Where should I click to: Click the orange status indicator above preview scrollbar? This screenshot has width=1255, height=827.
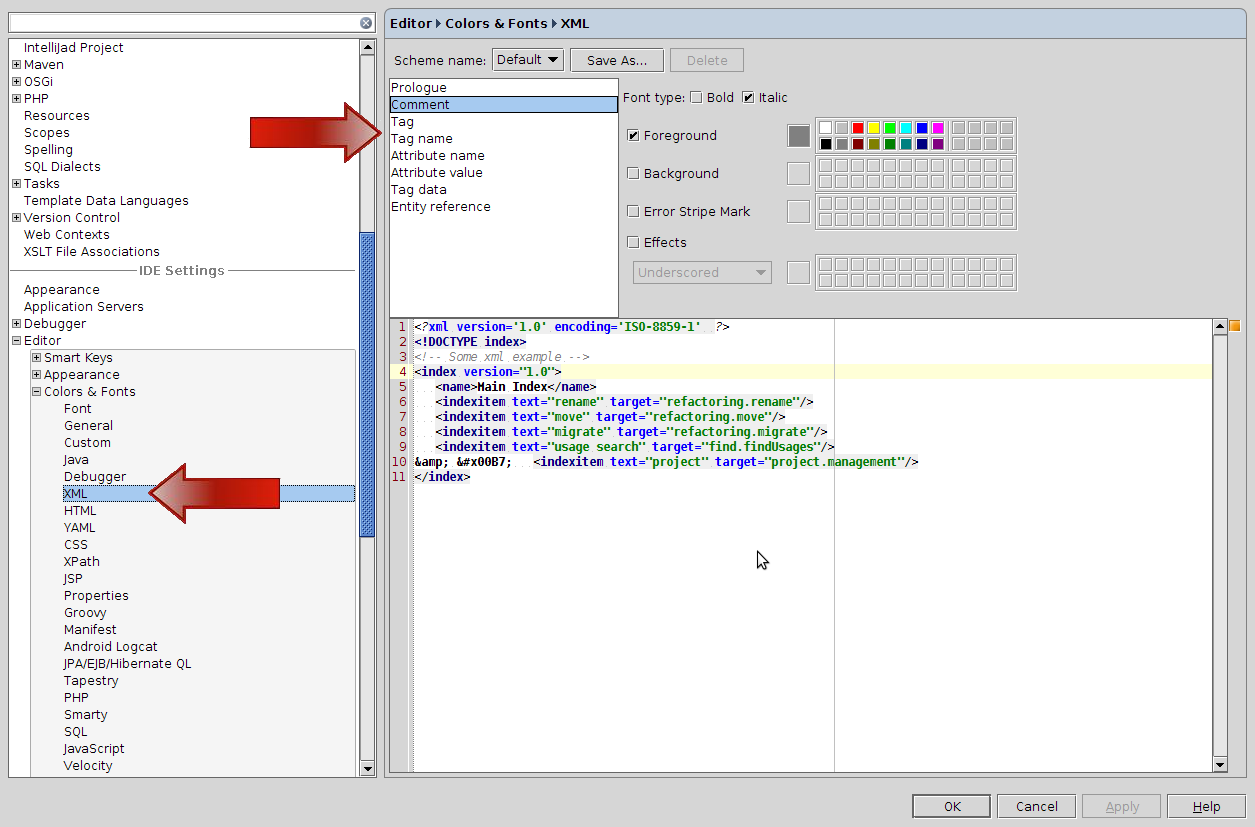pos(1234,326)
